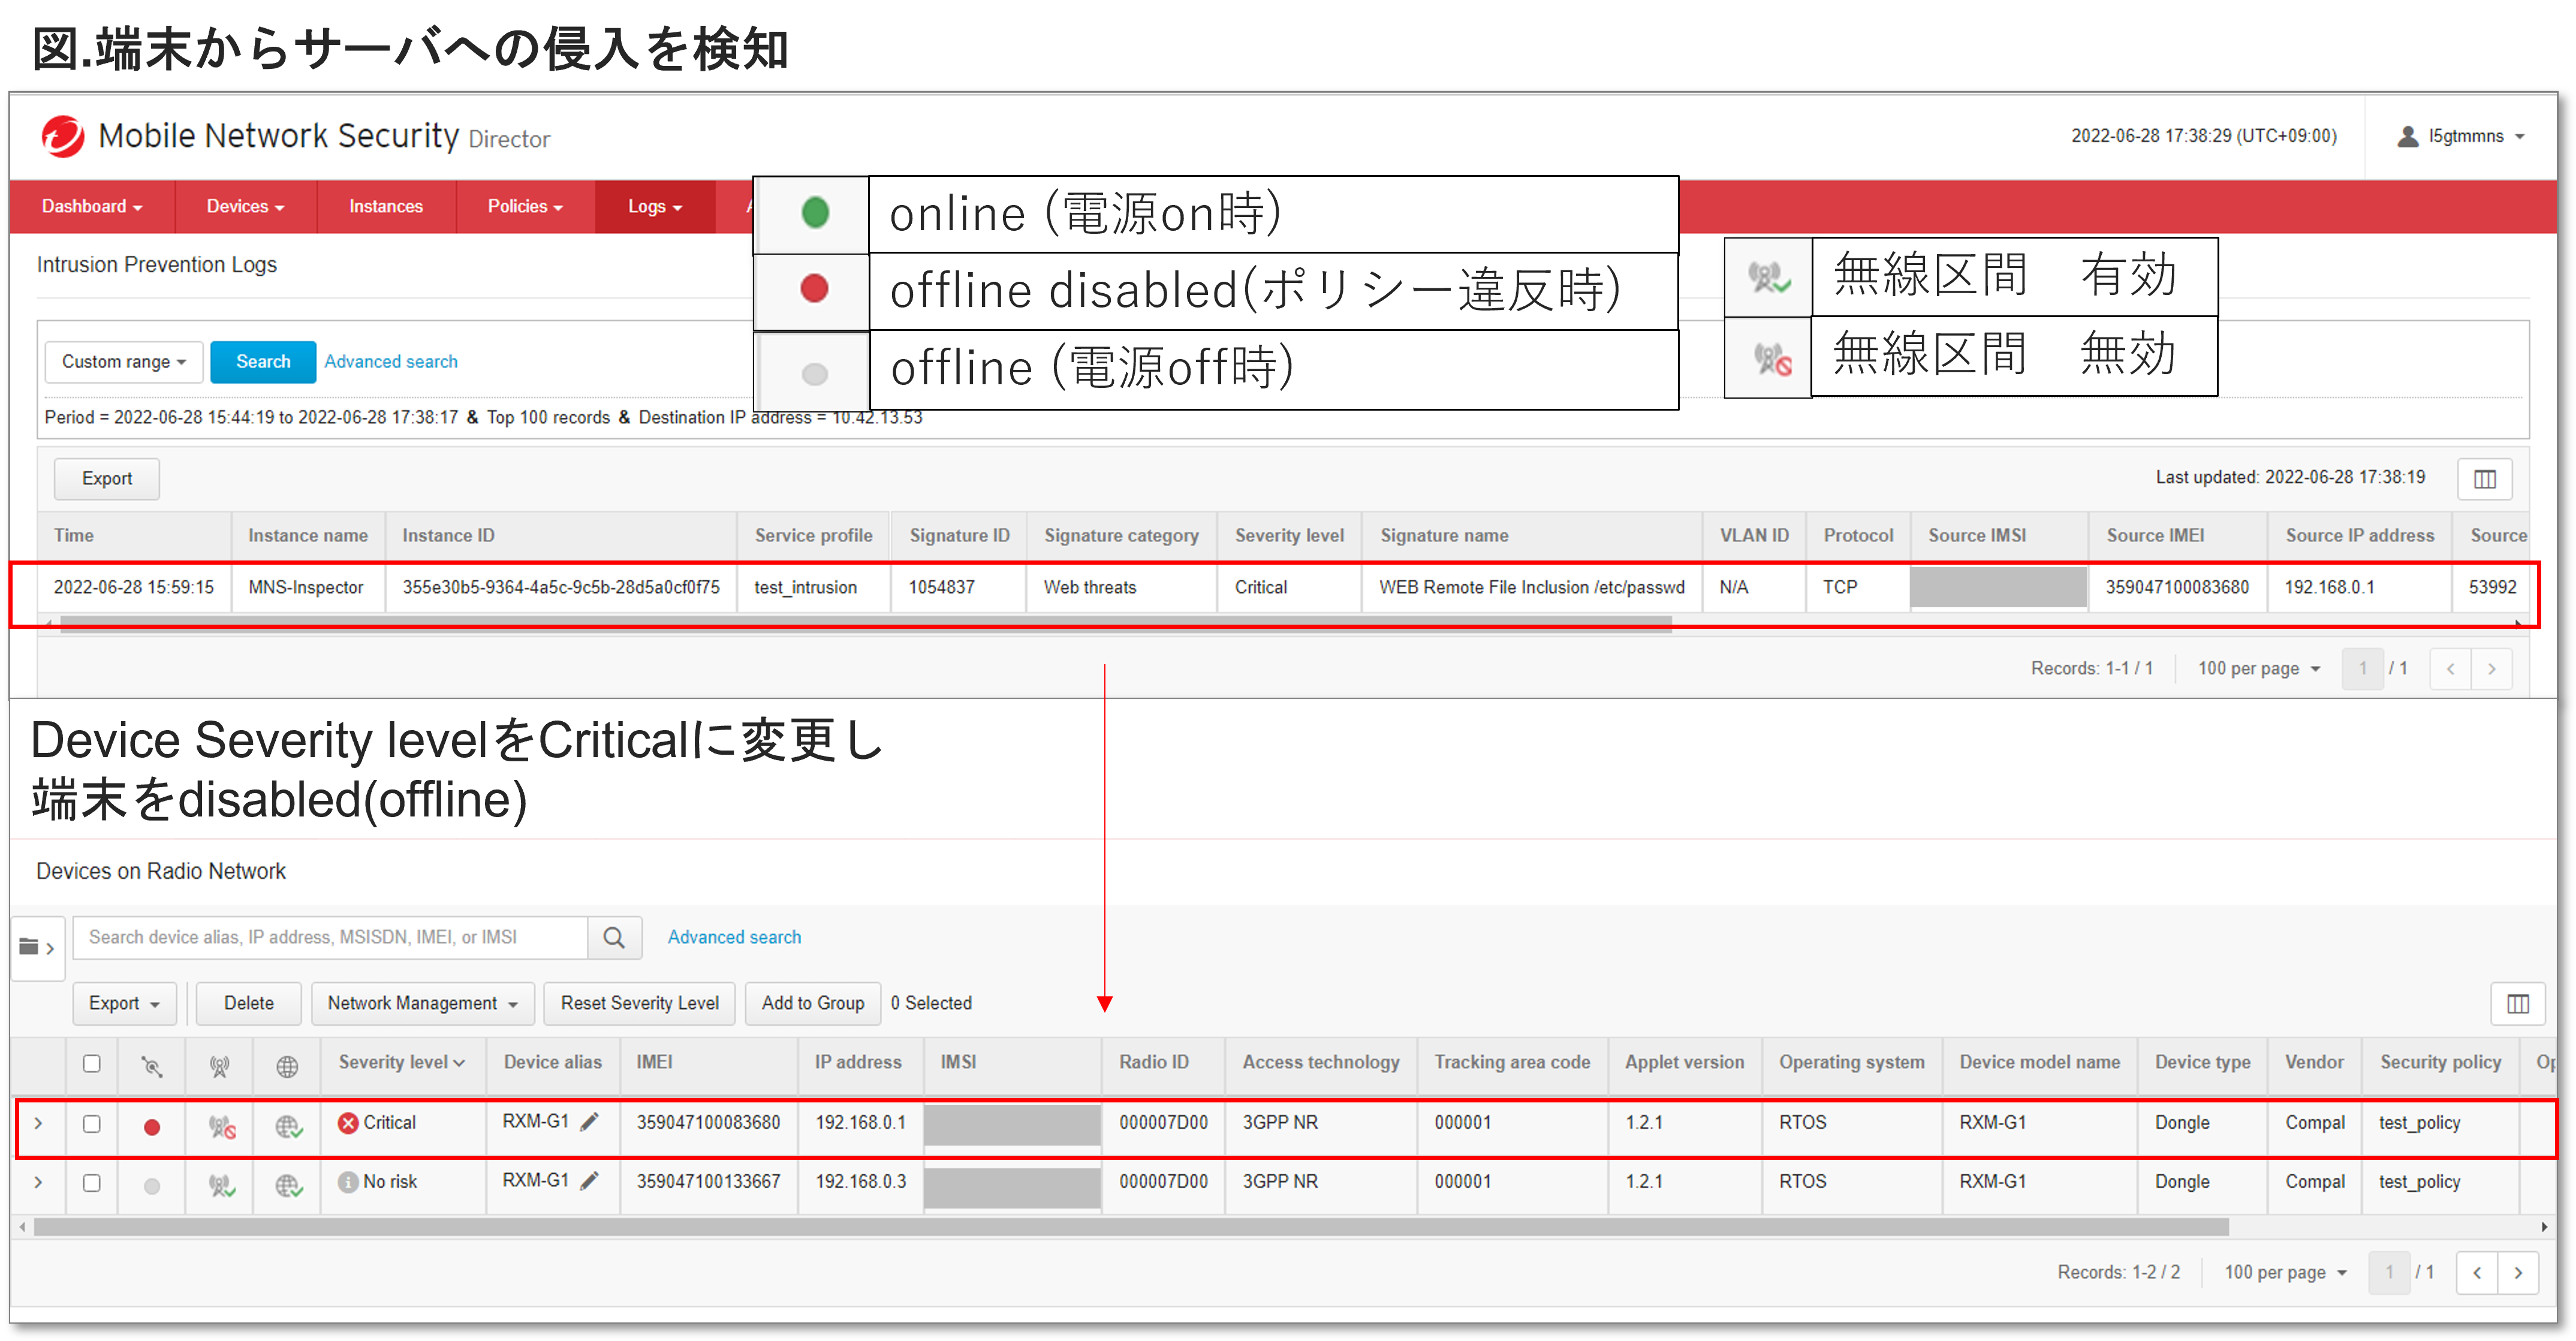Open the Logs menu
Viewport: 2576px width, 1341px height.
point(655,206)
